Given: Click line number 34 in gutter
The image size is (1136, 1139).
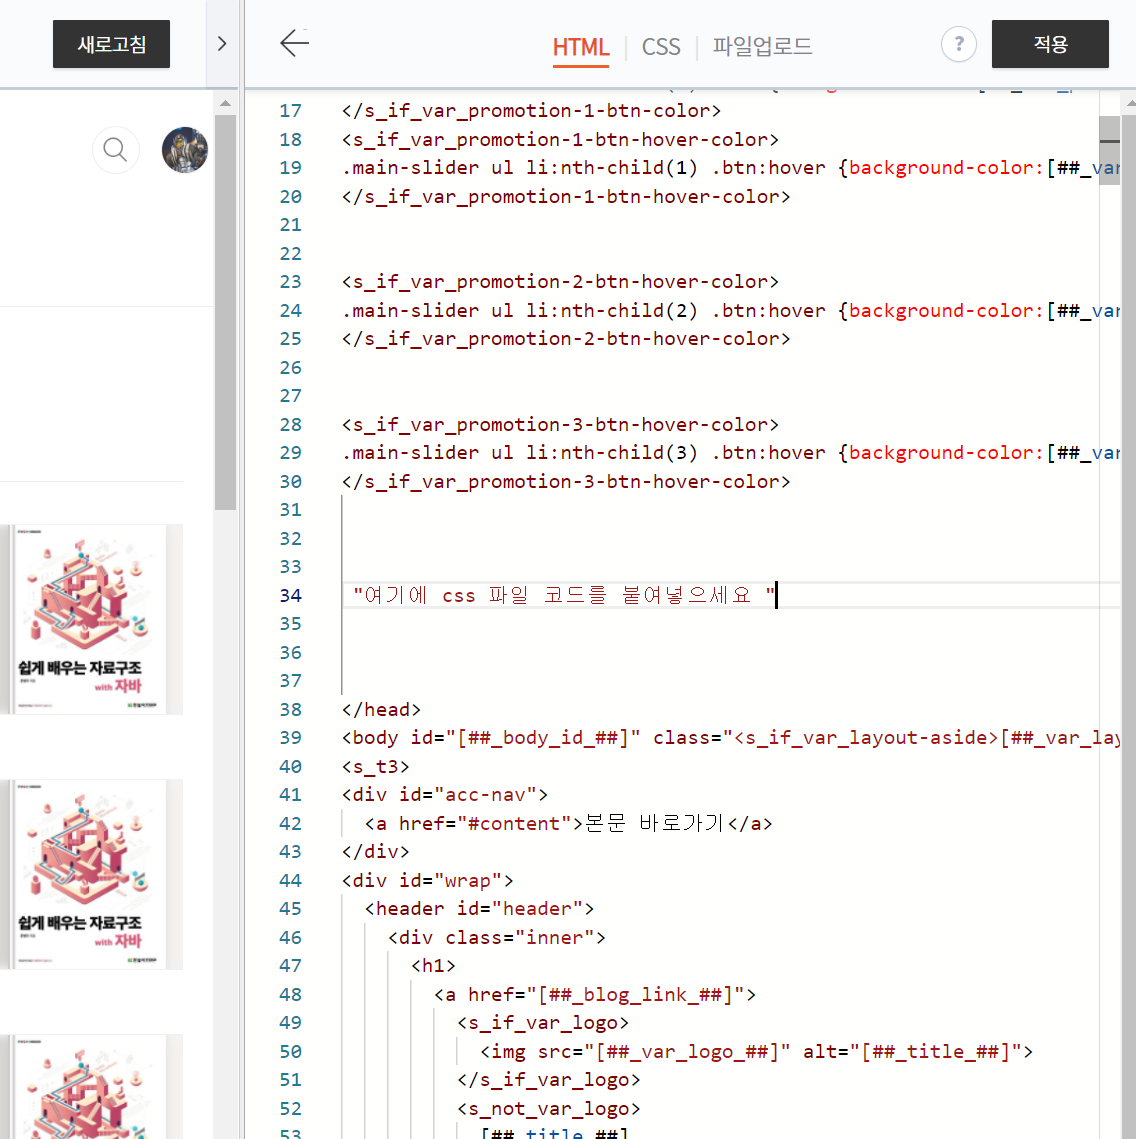Looking at the screenshot, I should (x=291, y=596).
